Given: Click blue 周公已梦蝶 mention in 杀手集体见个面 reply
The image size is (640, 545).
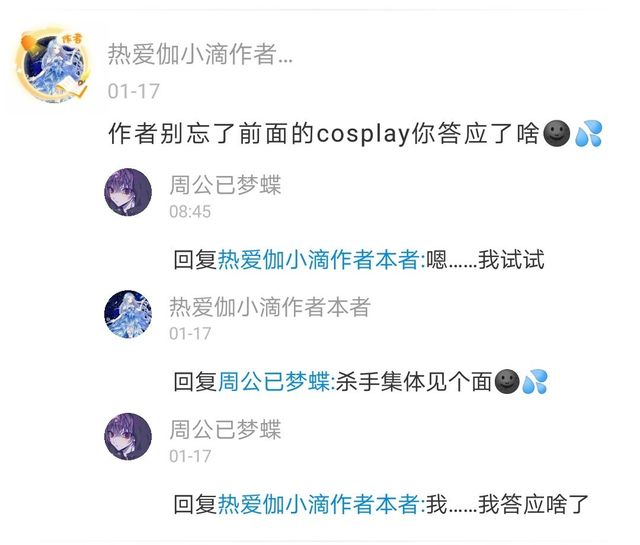Looking at the screenshot, I should click(x=274, y=382).
